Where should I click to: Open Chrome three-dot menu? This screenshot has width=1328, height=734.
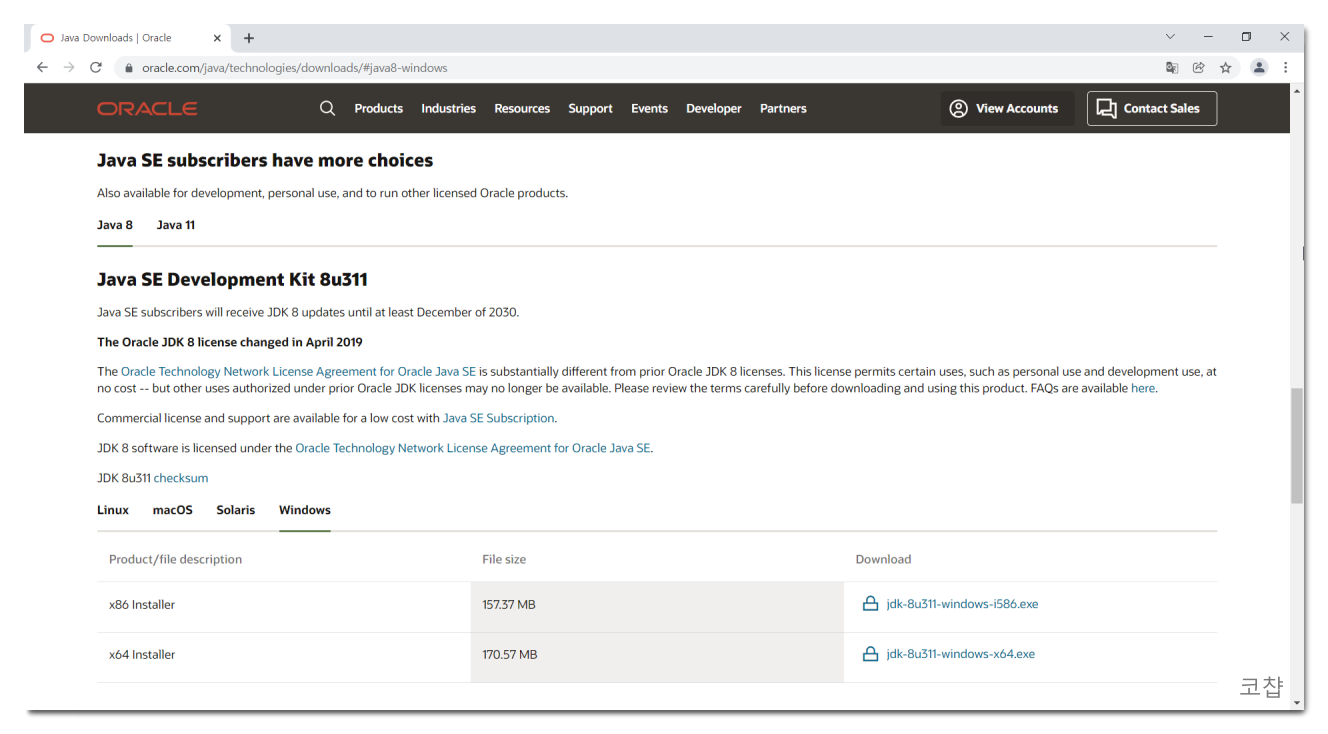pos(1286,67)
